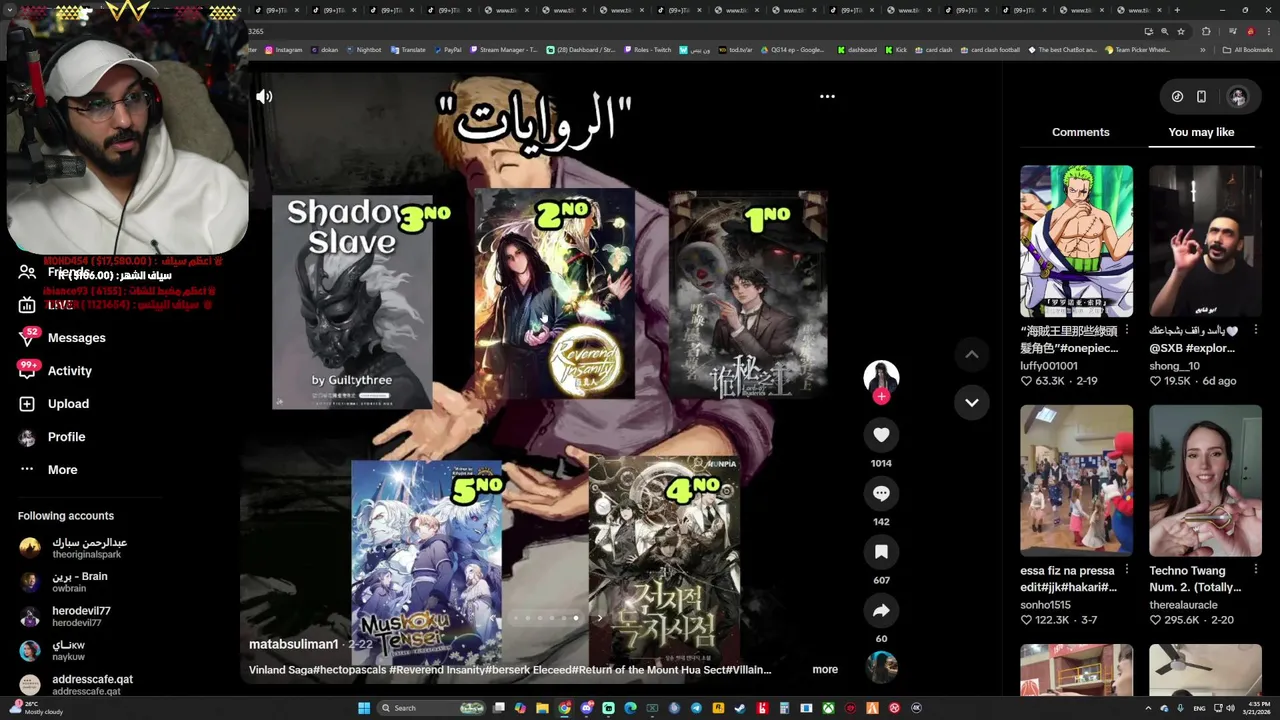1280x720 pixels.
Task: Open the Messages sidebar item
Action: (x=62, y=338)
